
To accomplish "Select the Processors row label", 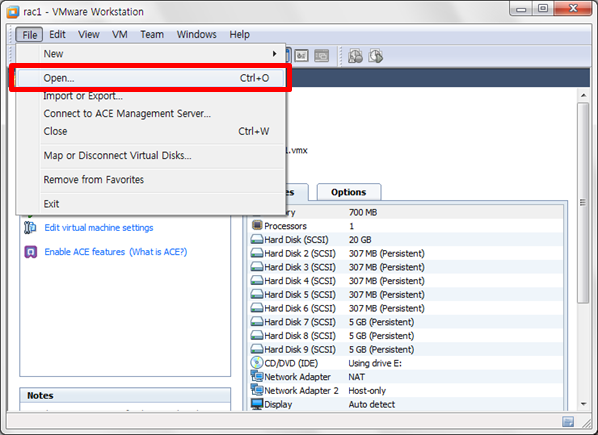I will pos(285,226).
